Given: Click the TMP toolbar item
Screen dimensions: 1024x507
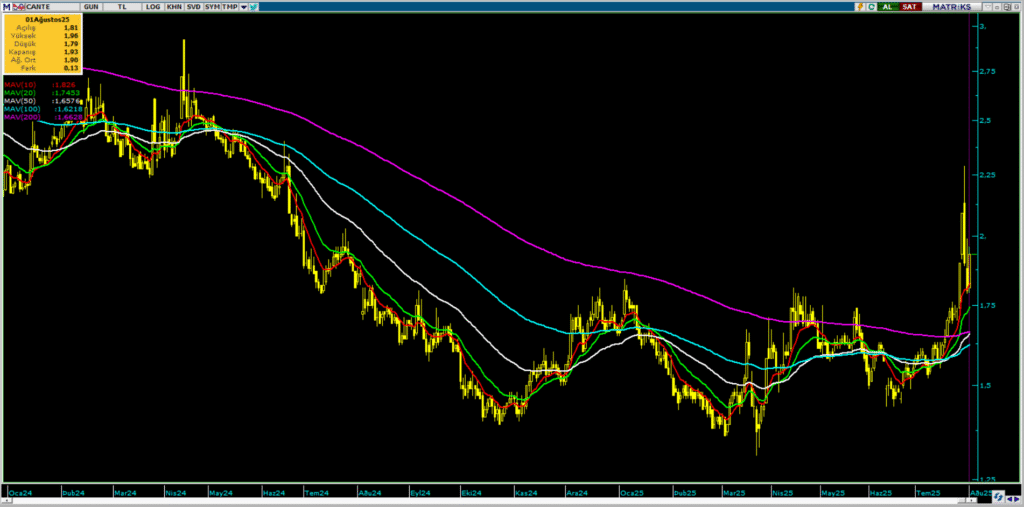Looking at the screenshot, I should (x=230, y=7).
